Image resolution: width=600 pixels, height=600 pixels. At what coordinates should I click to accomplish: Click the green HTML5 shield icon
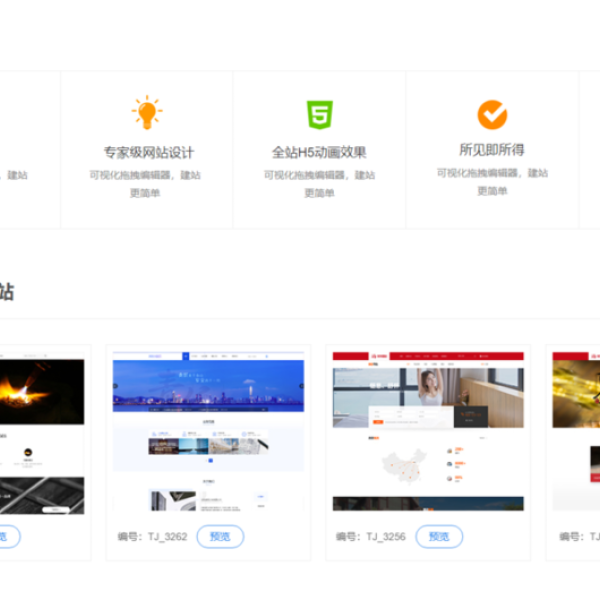coord(320,115)
